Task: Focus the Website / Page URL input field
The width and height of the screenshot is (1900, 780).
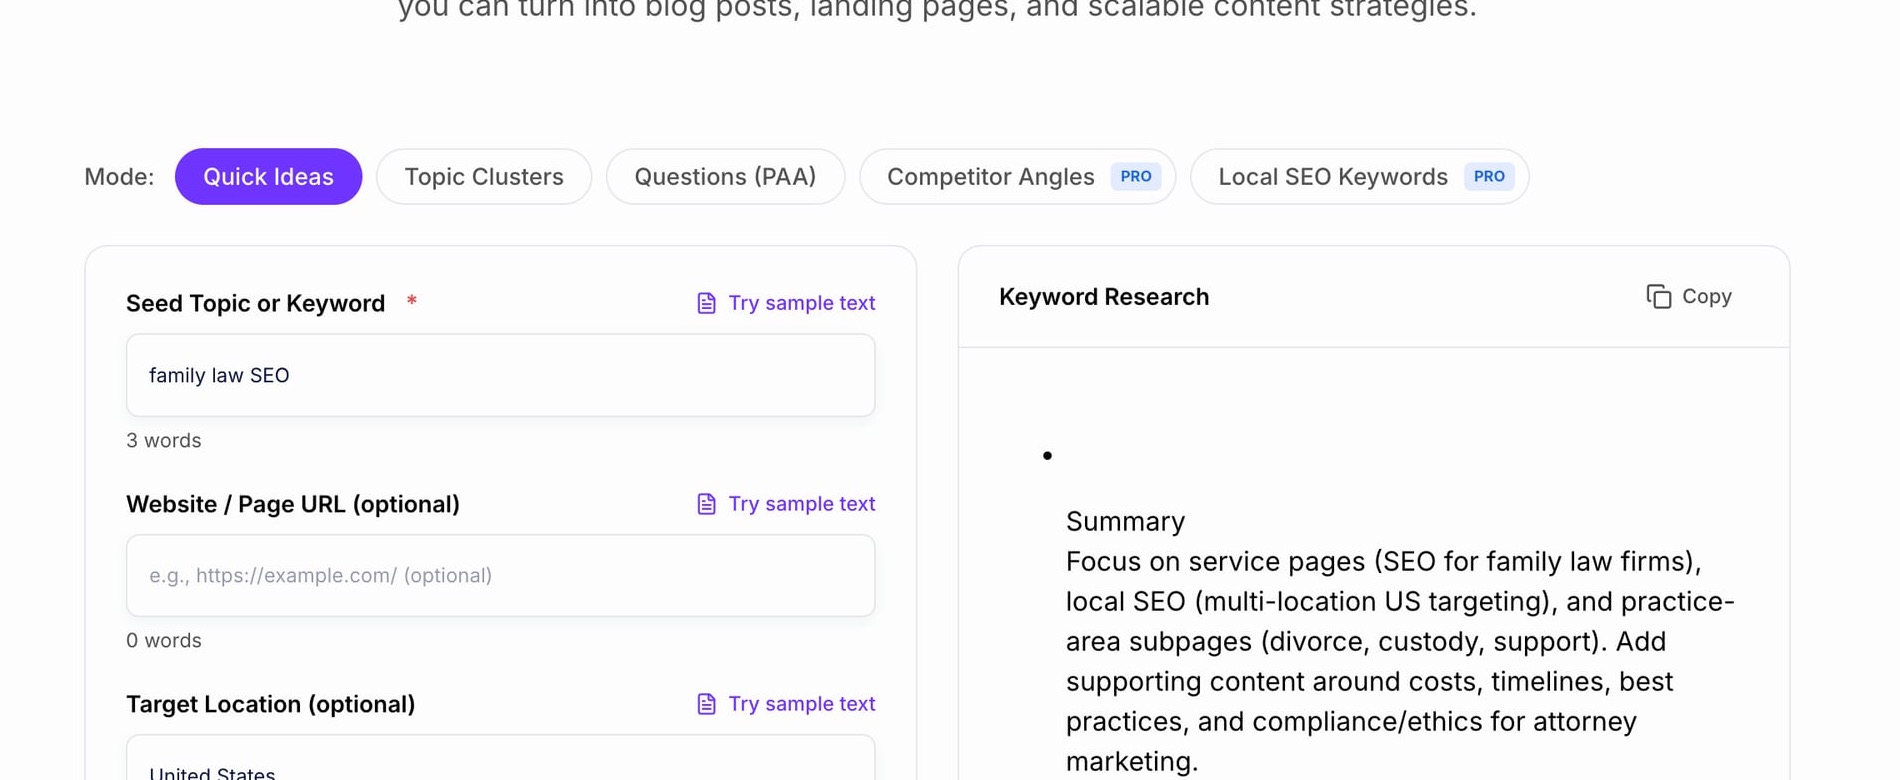Action: coord(500,575)
